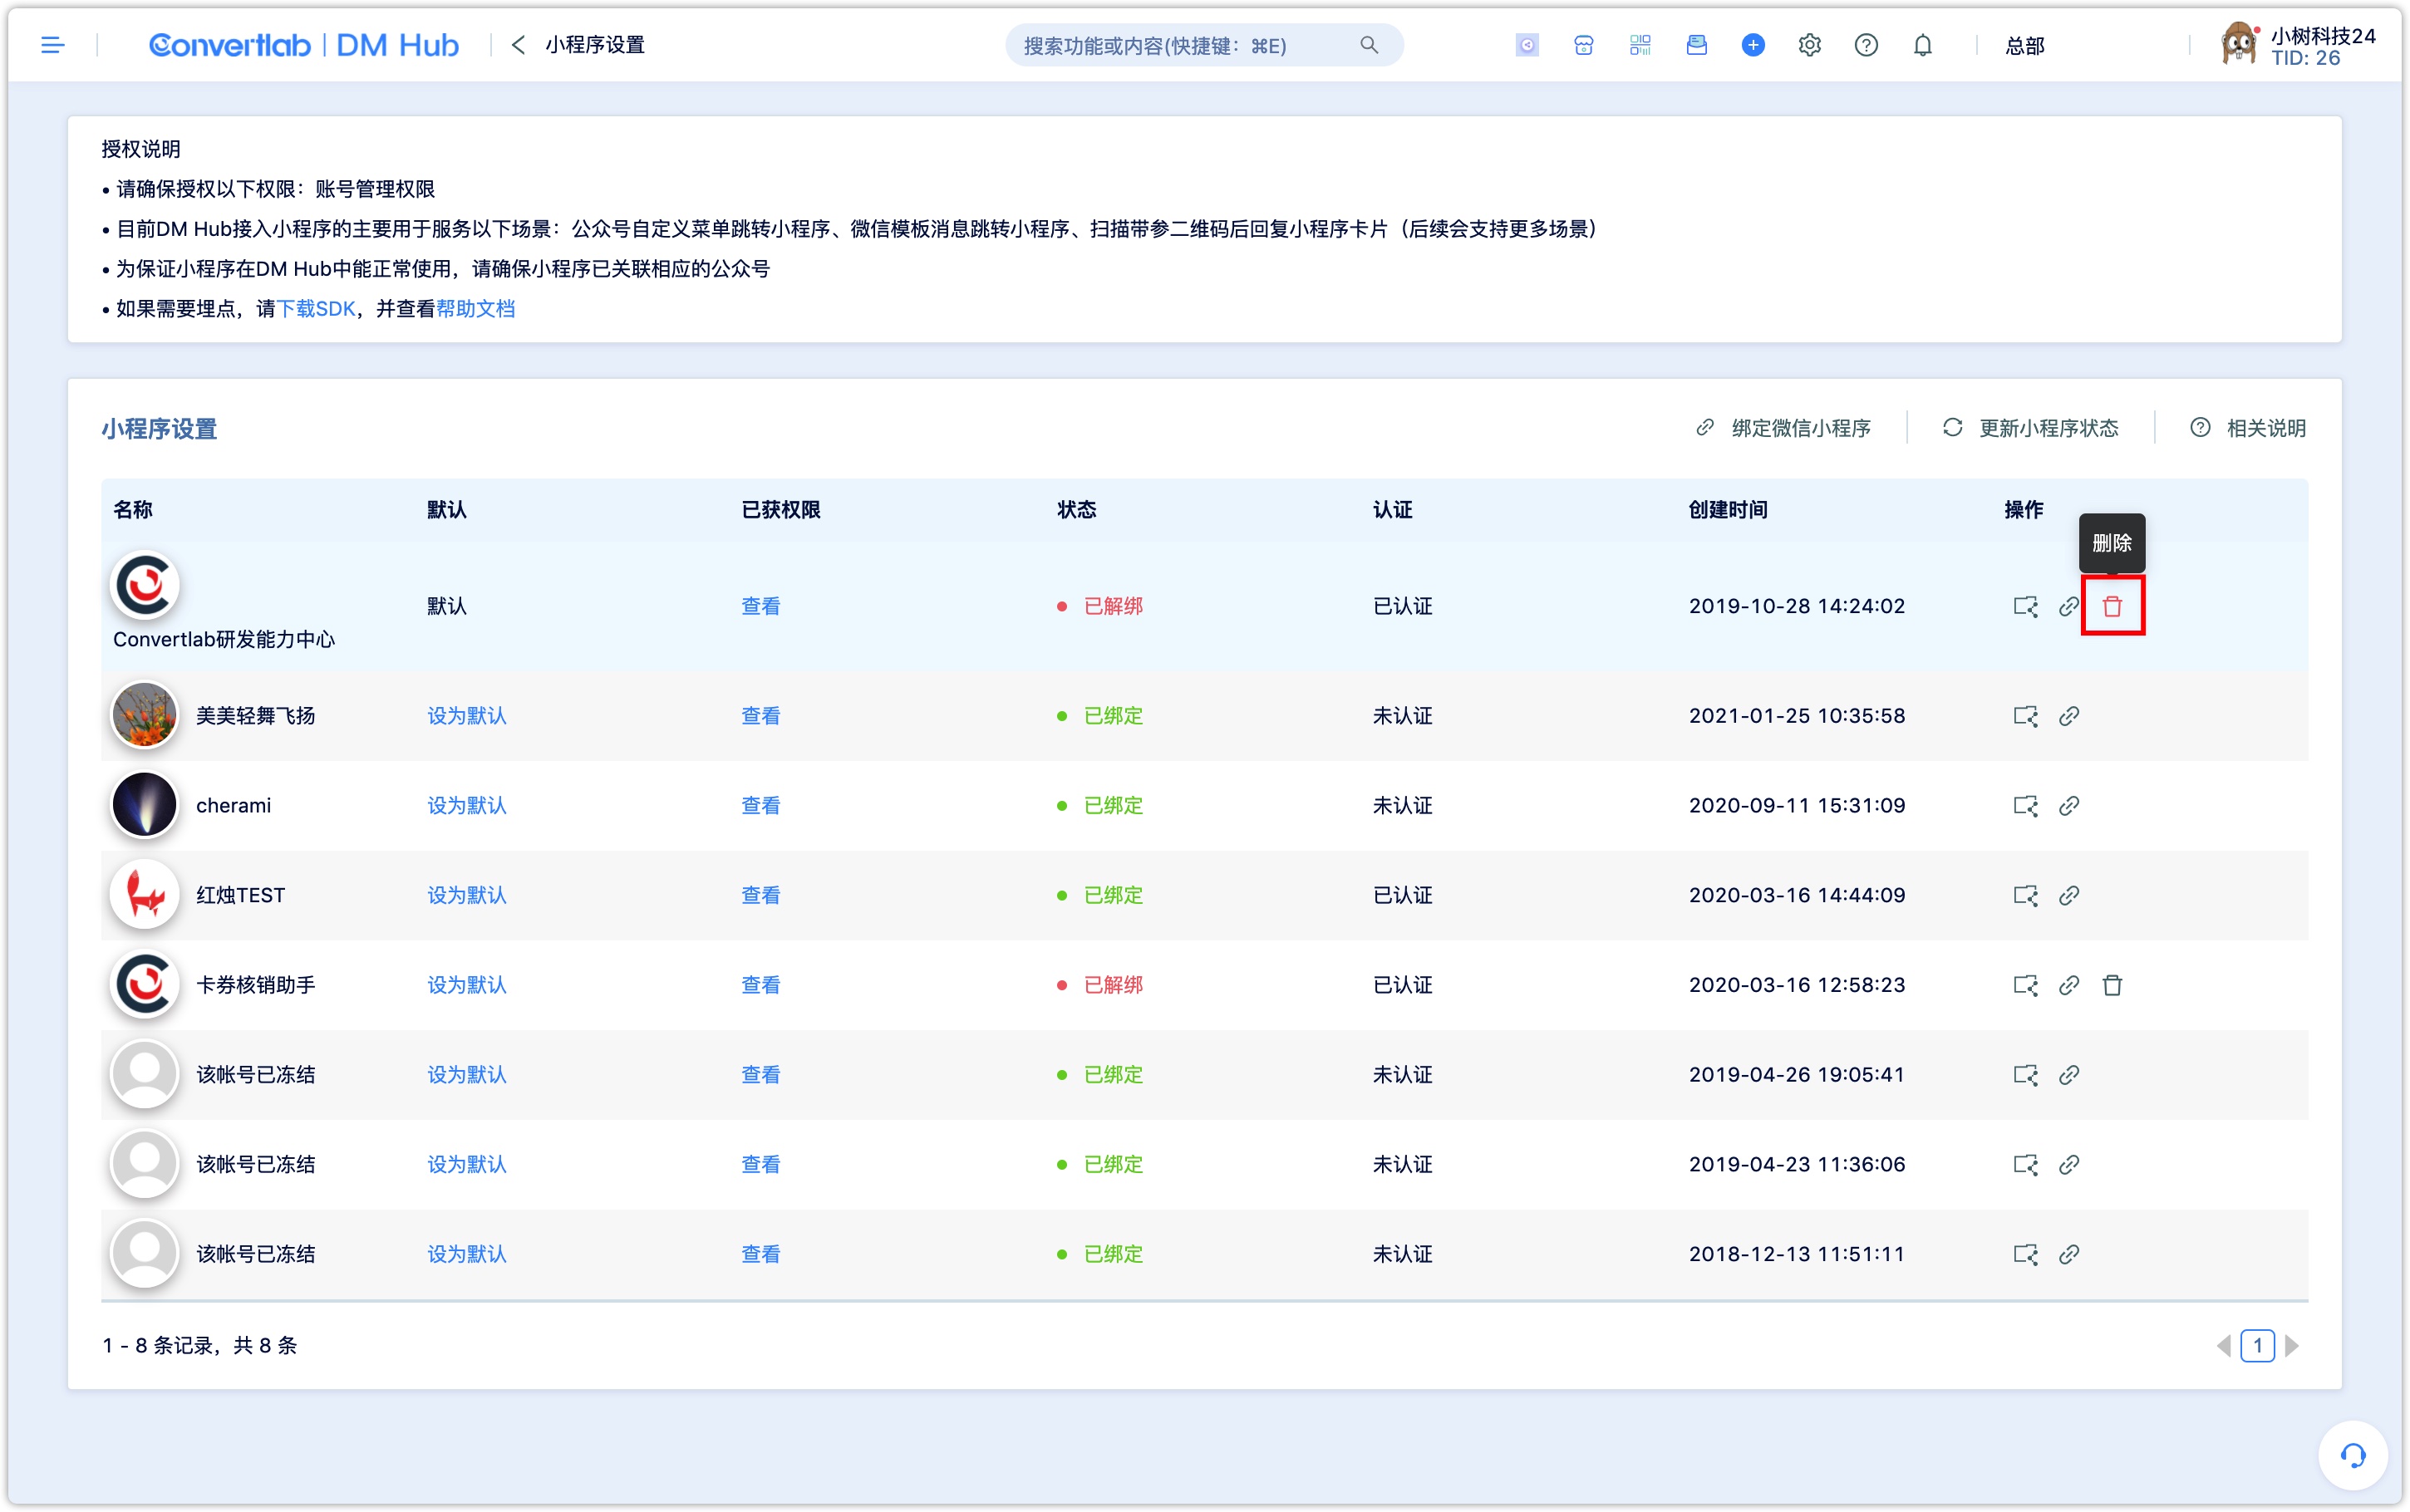Open the share shortcut icon in header
Viewport: 2410px width, 1512px height.
(1527, 45)
